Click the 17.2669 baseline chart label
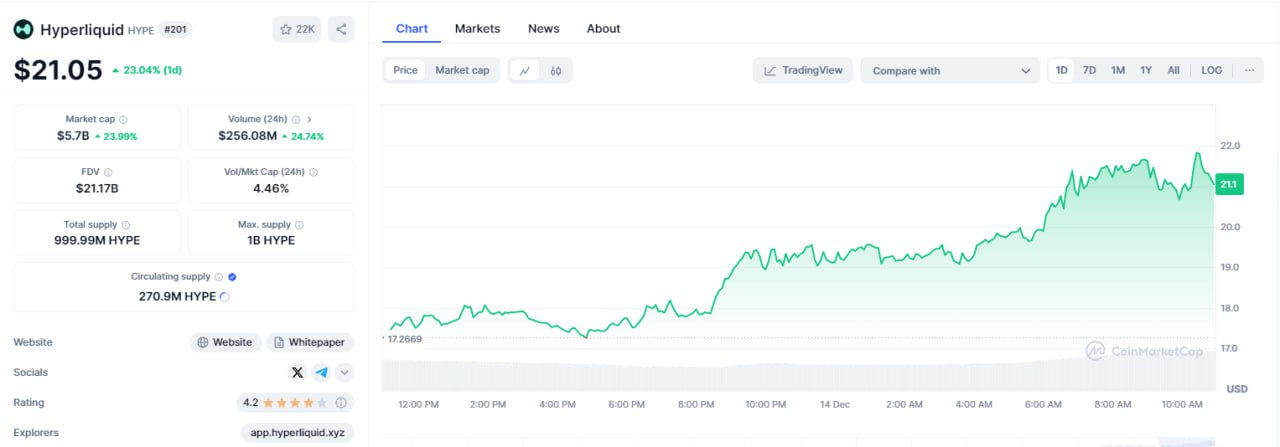This screenshot has width=1280, height=447. click(403, 339)
